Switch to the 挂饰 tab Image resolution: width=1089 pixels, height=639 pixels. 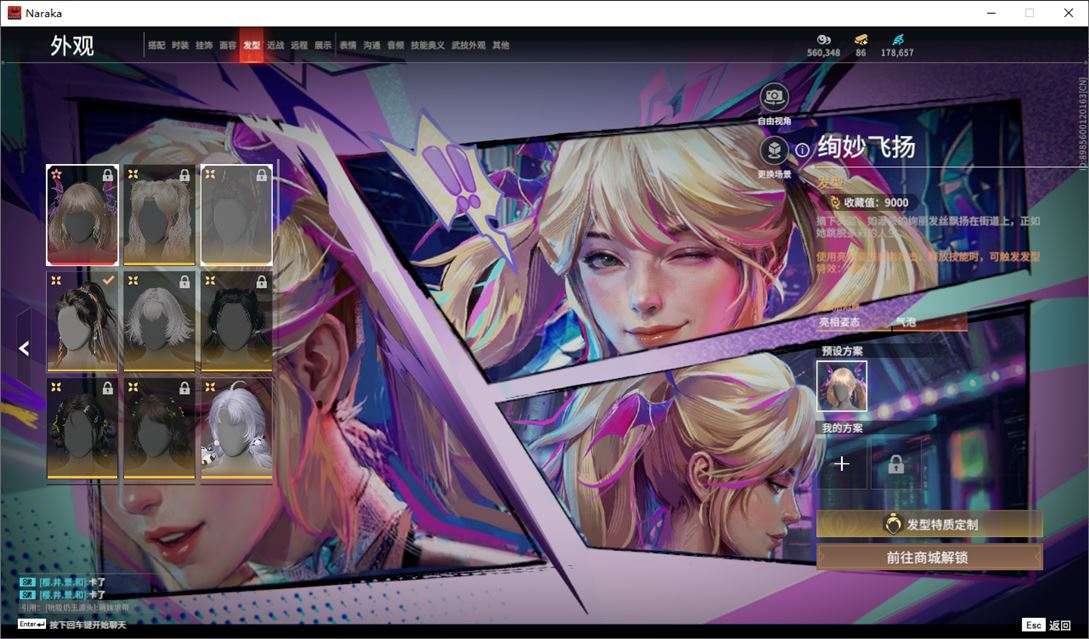203,45
